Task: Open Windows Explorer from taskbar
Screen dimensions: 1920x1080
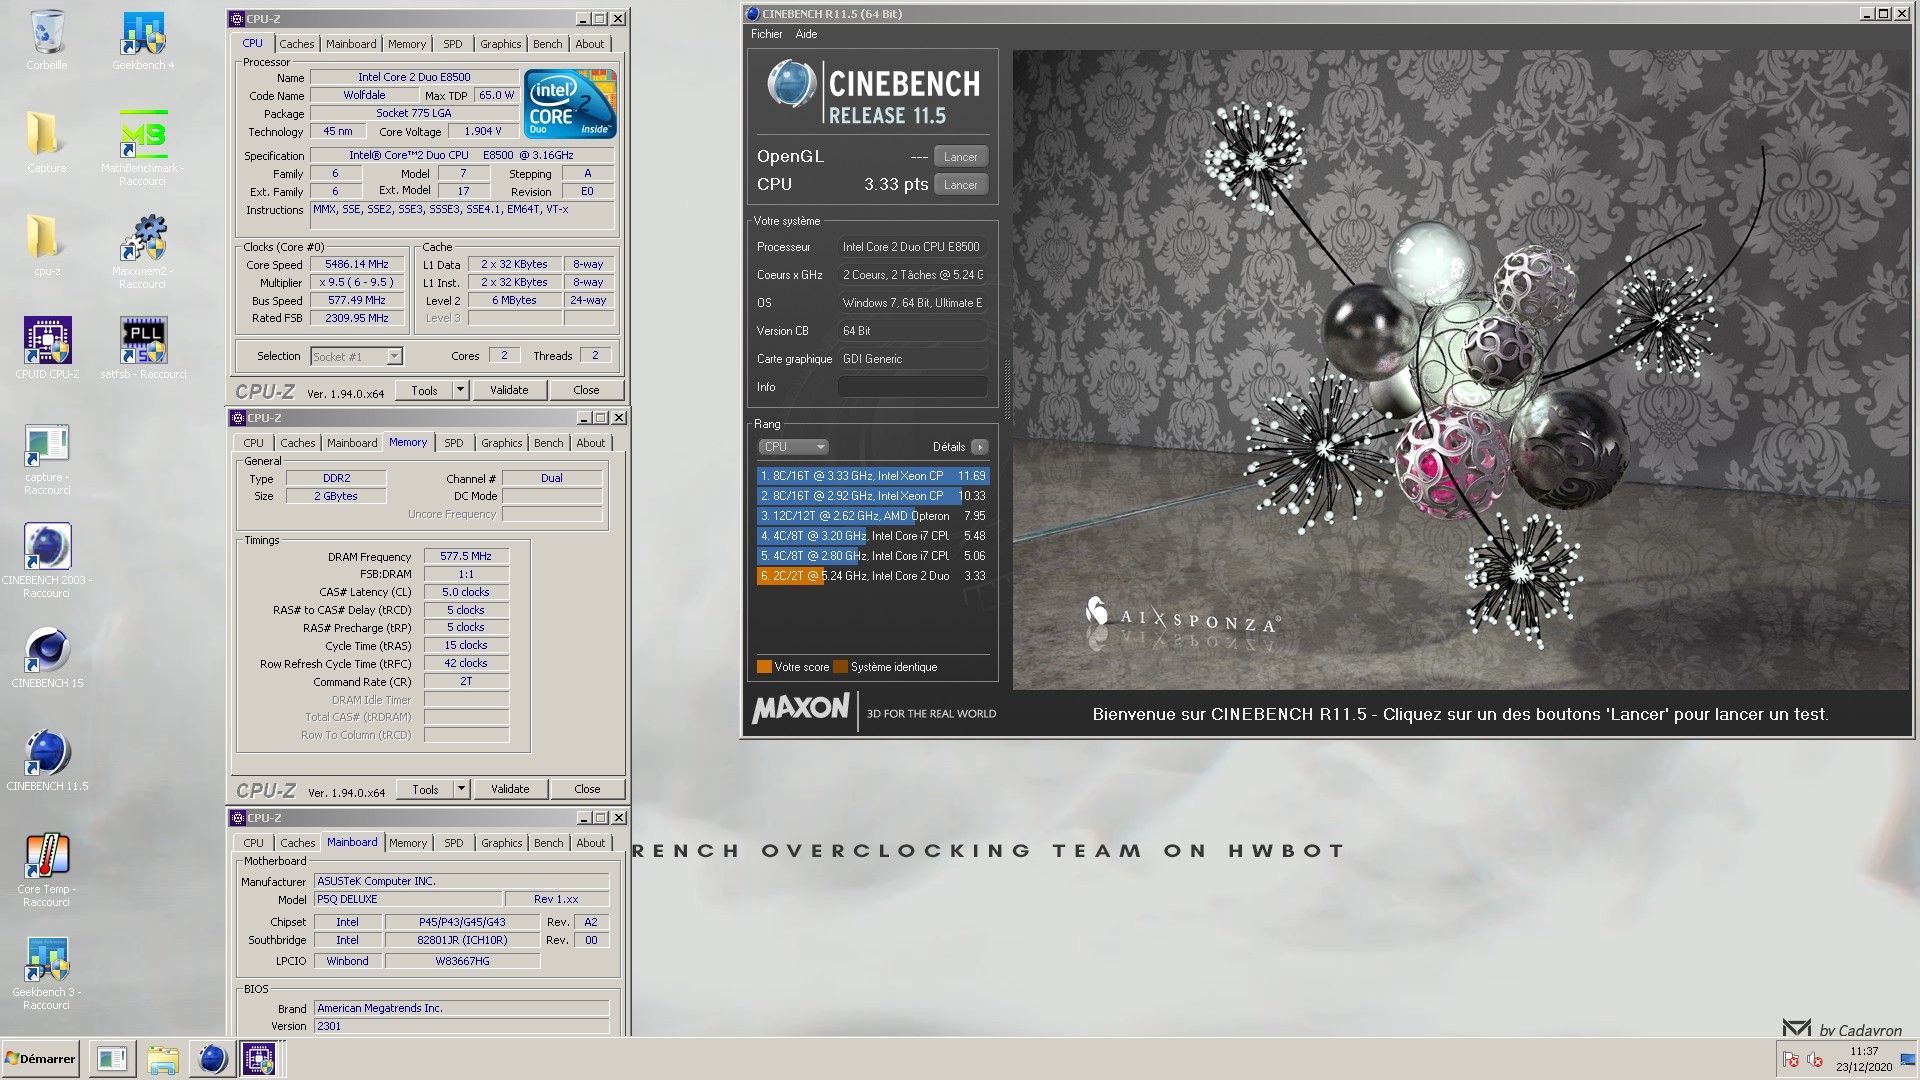Action: tap(162, 1059)
